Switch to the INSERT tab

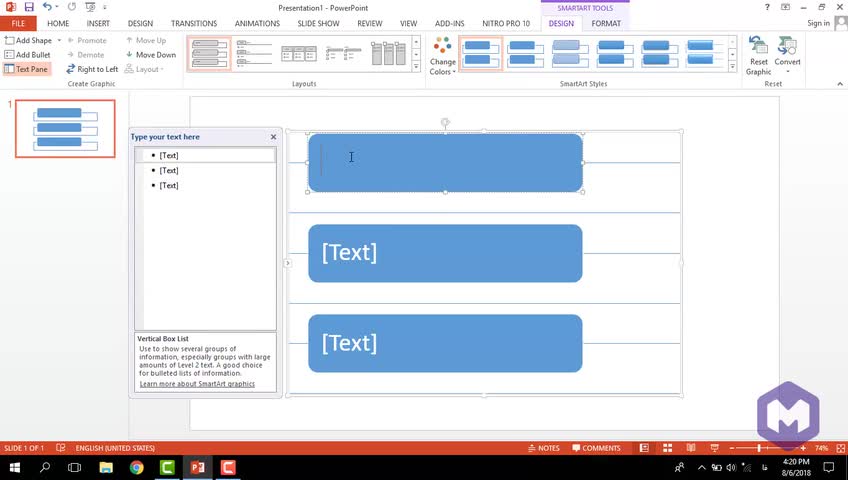coord(98,23)
